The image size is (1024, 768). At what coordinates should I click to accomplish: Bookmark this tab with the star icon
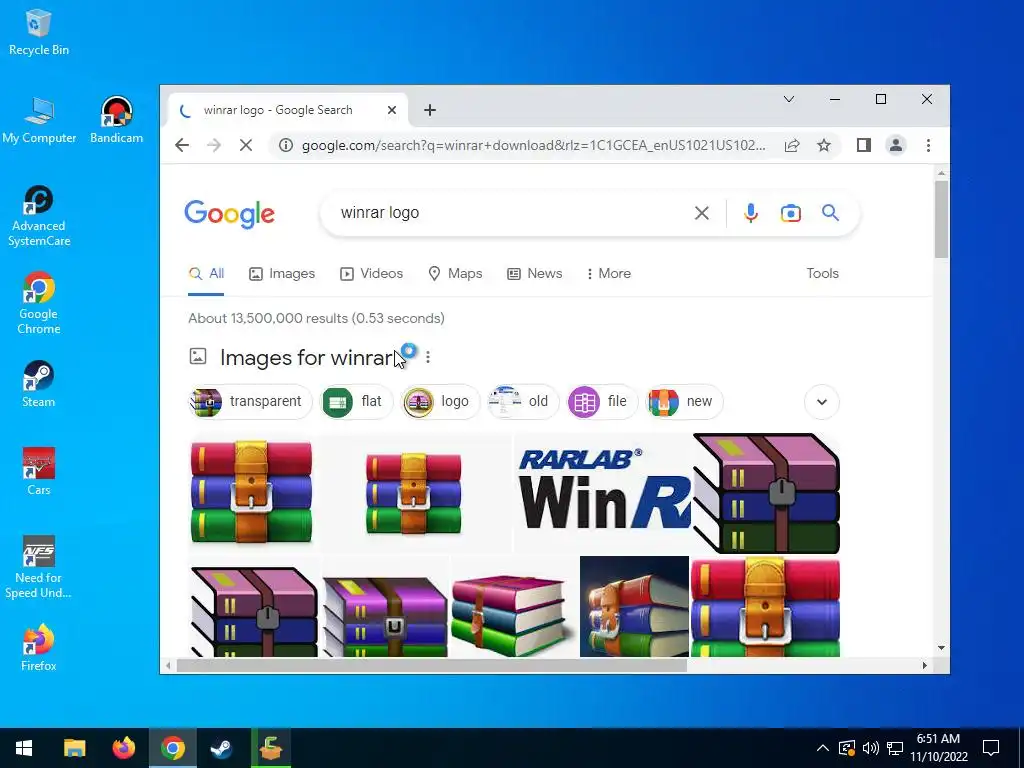pos(824,145)
